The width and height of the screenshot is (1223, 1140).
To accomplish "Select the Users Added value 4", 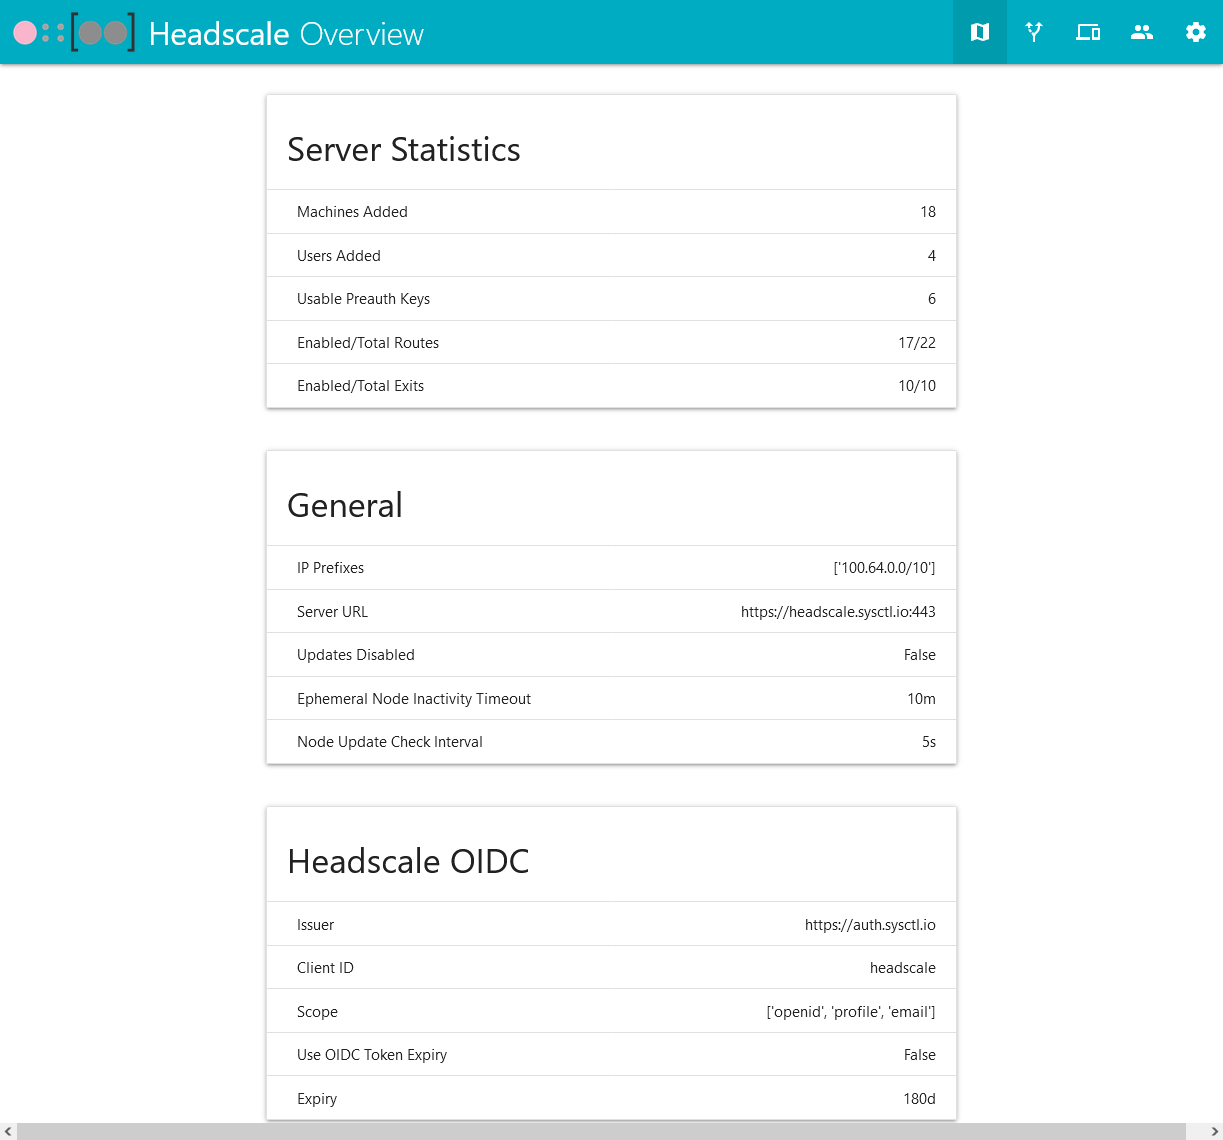I will (932, 256).
